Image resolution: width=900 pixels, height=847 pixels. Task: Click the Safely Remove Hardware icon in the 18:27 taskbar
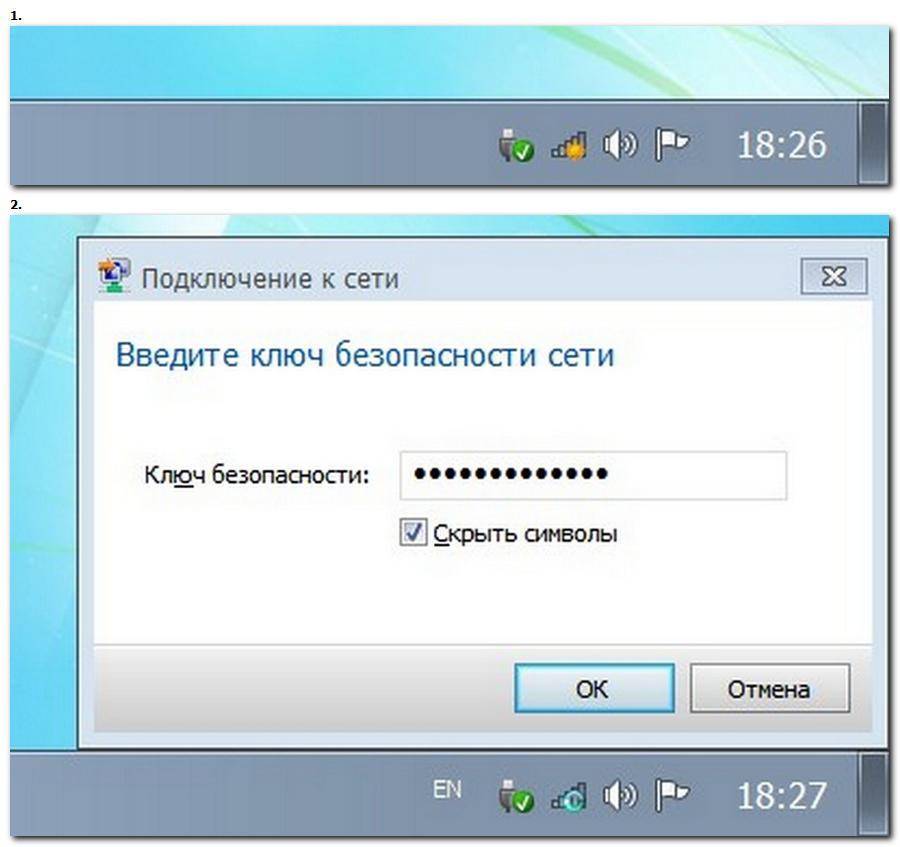[x=516, y=796]
